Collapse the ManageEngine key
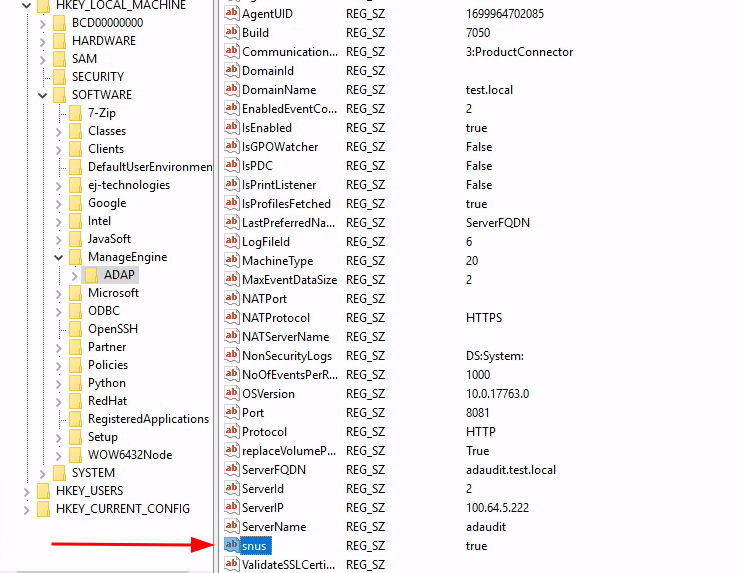This screenshot has height=573, width=738. (58, 257)
